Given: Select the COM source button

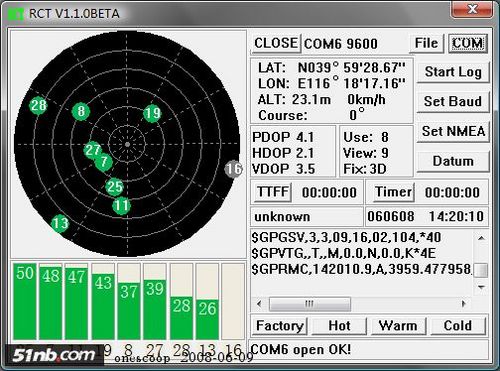Looking at the screenshot, I should pos(467,43).
